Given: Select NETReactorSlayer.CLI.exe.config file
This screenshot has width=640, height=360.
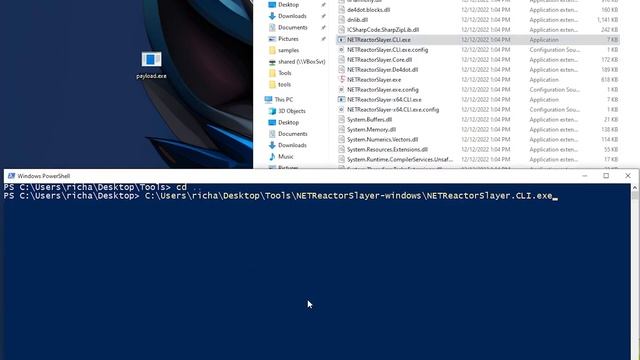Looking at the screenshot, I should (x=387, y=50).
